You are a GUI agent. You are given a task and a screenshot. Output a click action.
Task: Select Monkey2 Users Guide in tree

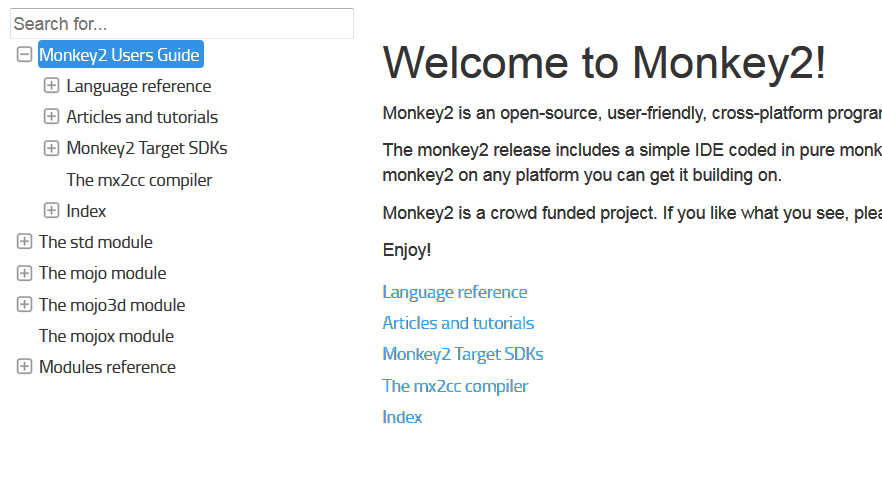tap(120, 55)
